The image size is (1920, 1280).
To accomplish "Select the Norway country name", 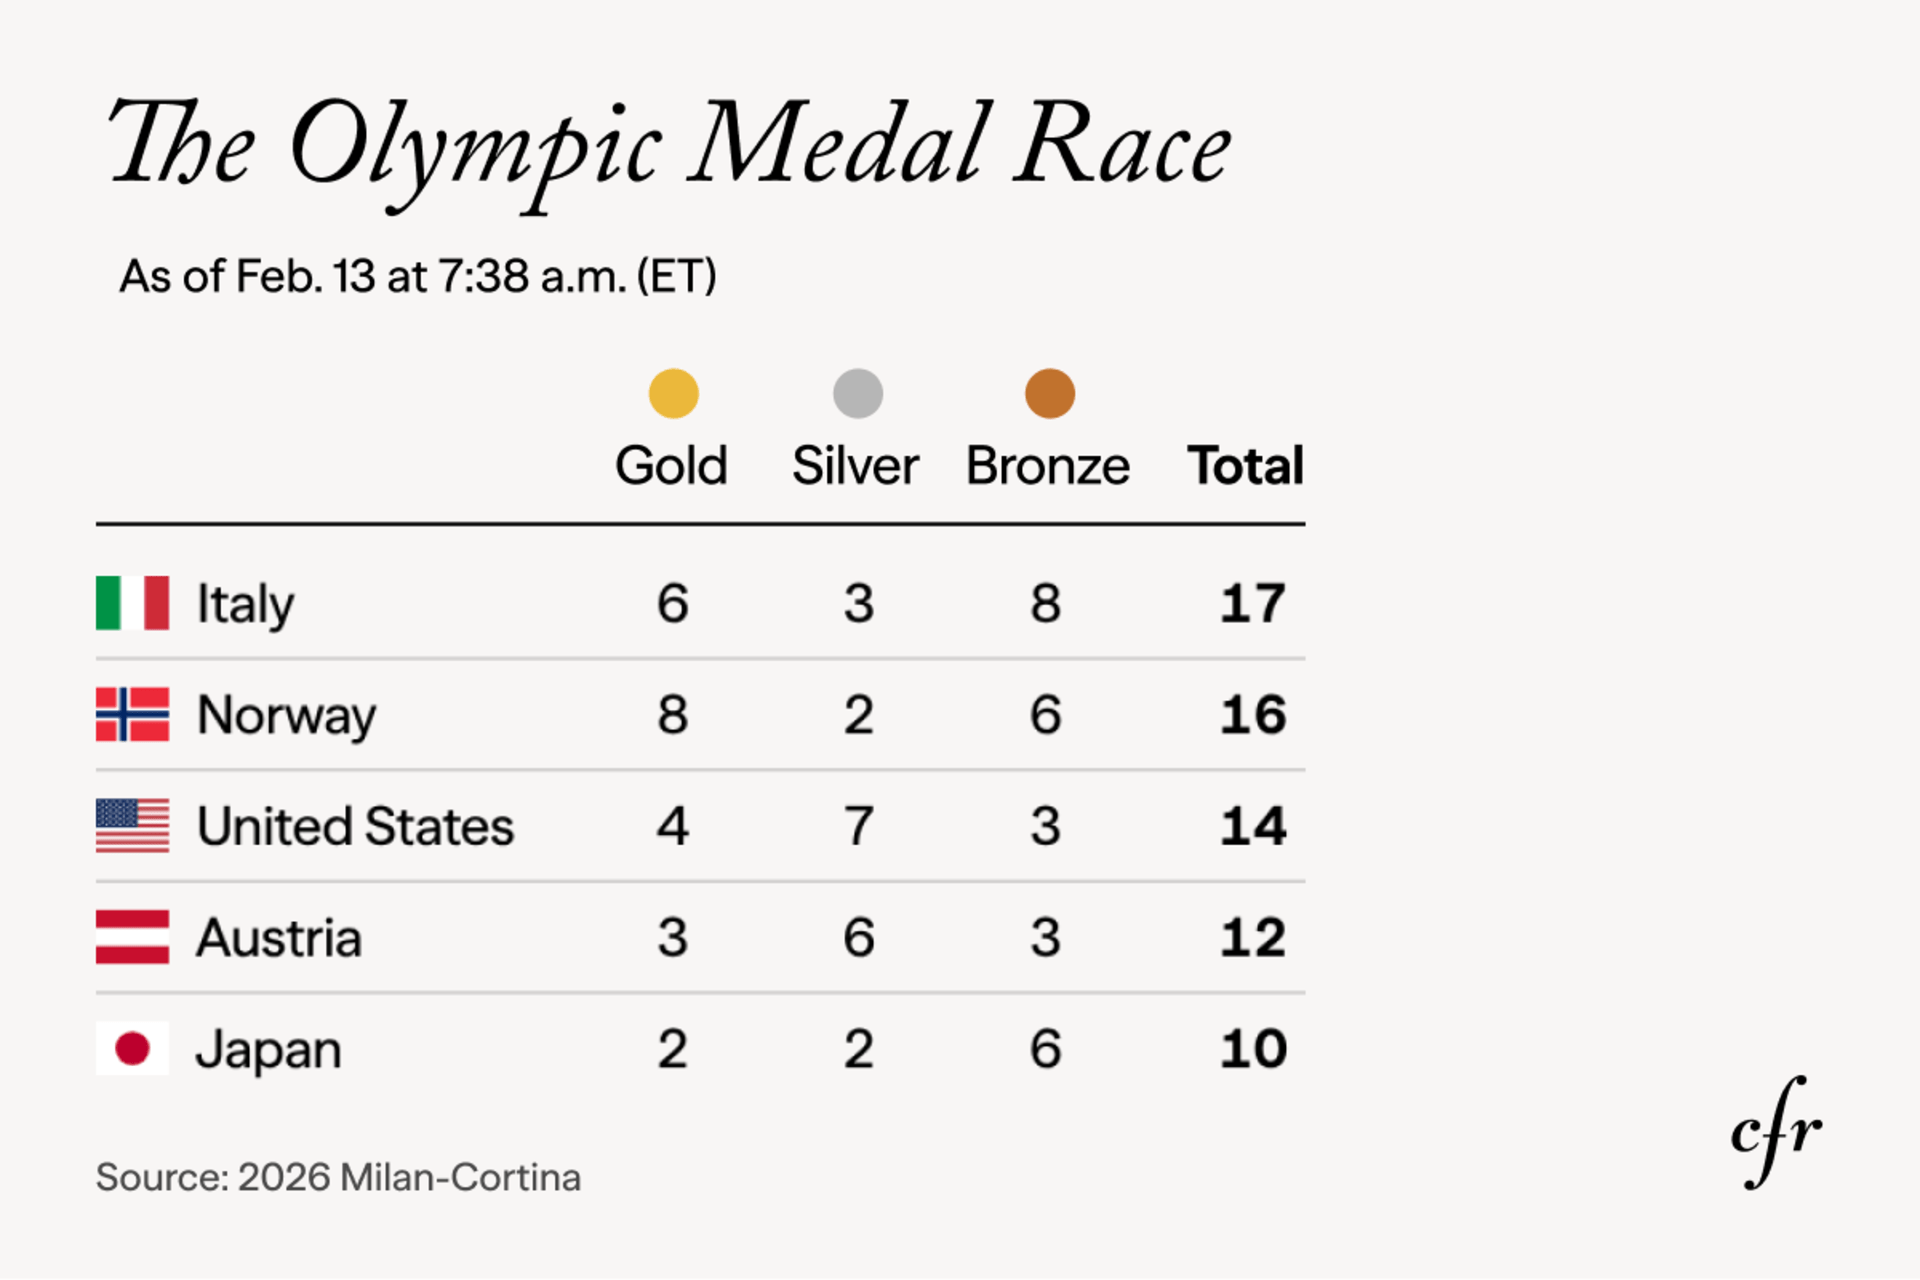I will (x=286, y=716).
